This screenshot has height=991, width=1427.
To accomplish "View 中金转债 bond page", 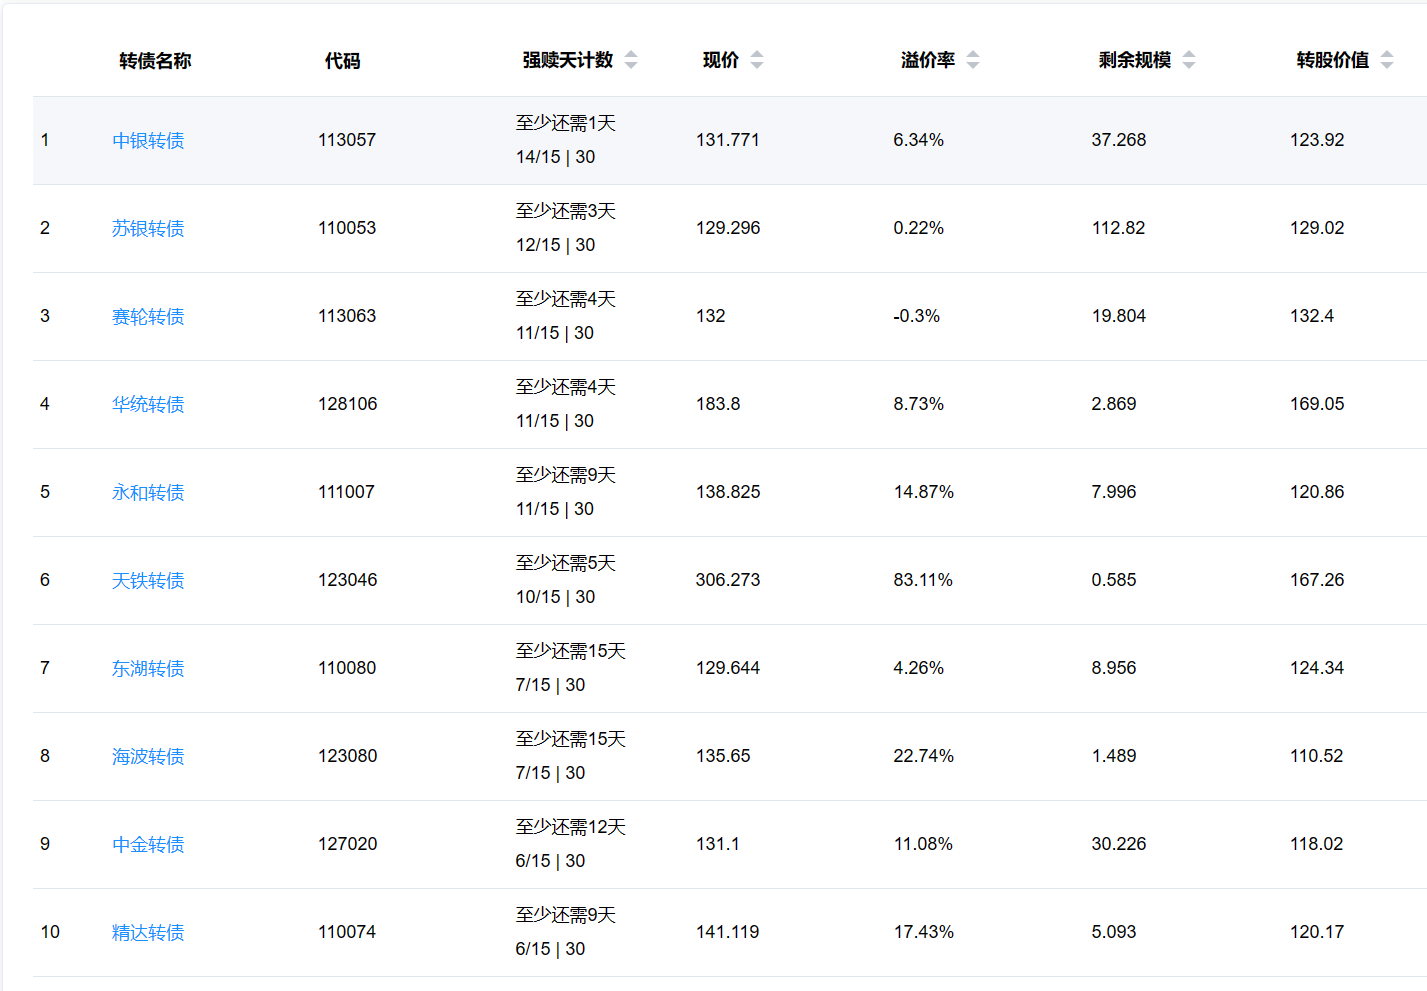I will coord(148,845).
